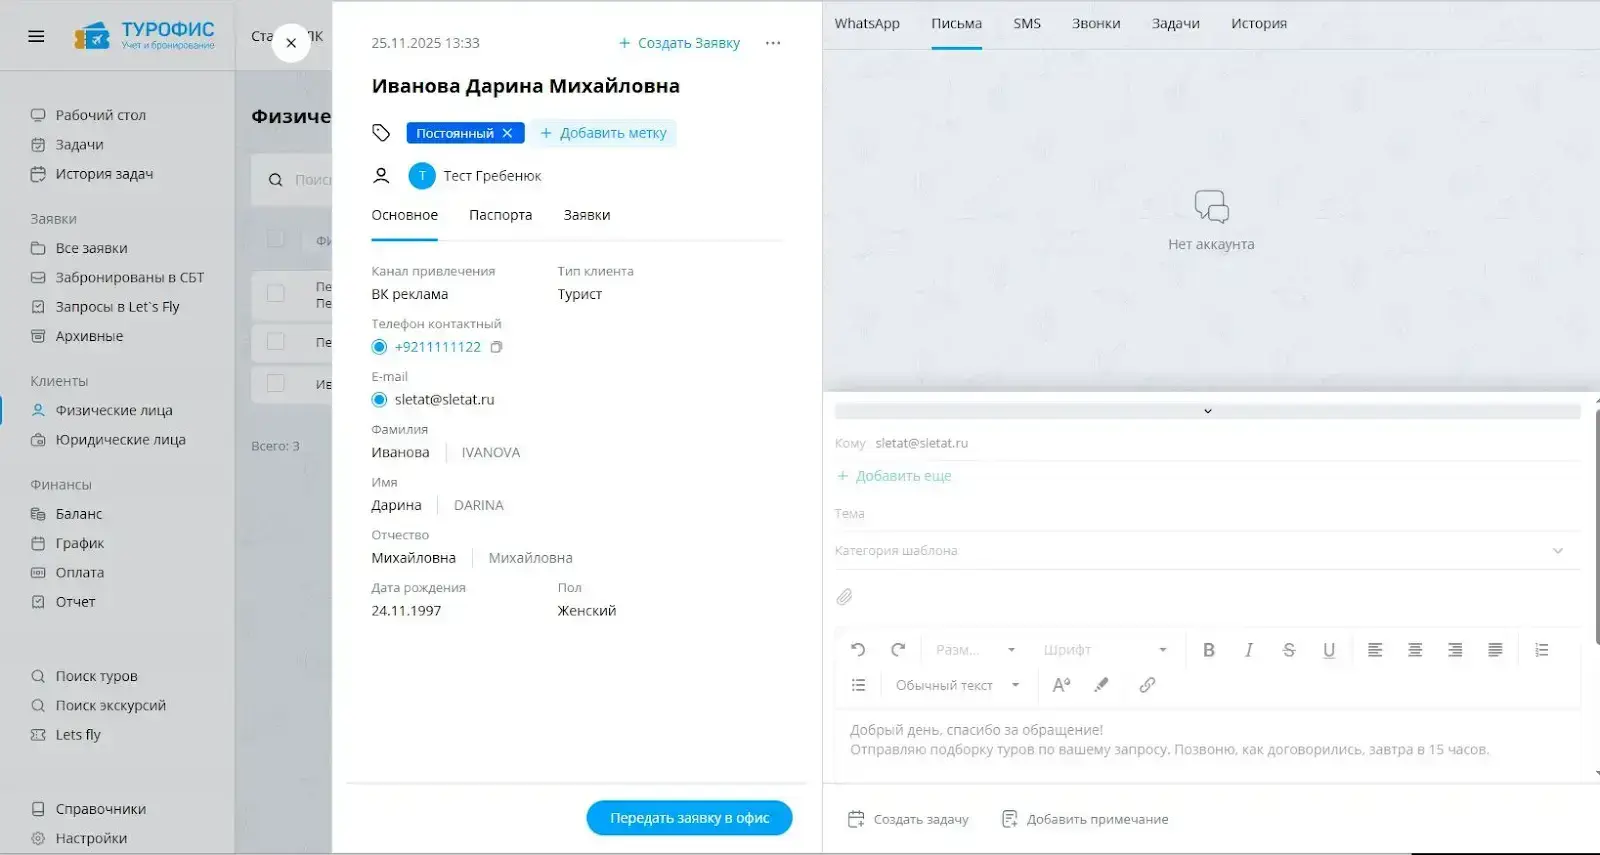The height and width of the screenshot is (855, 1600).
Task: Expand Категория шаблона dropdown
Action: coord(1207,551)
